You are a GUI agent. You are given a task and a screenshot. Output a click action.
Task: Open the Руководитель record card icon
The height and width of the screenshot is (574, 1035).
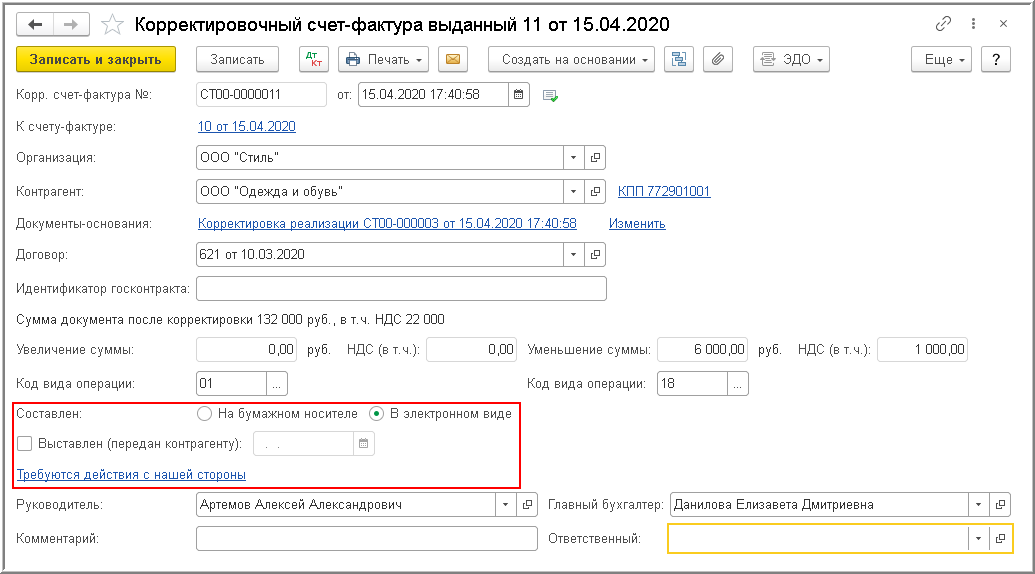tap(527, 505)
